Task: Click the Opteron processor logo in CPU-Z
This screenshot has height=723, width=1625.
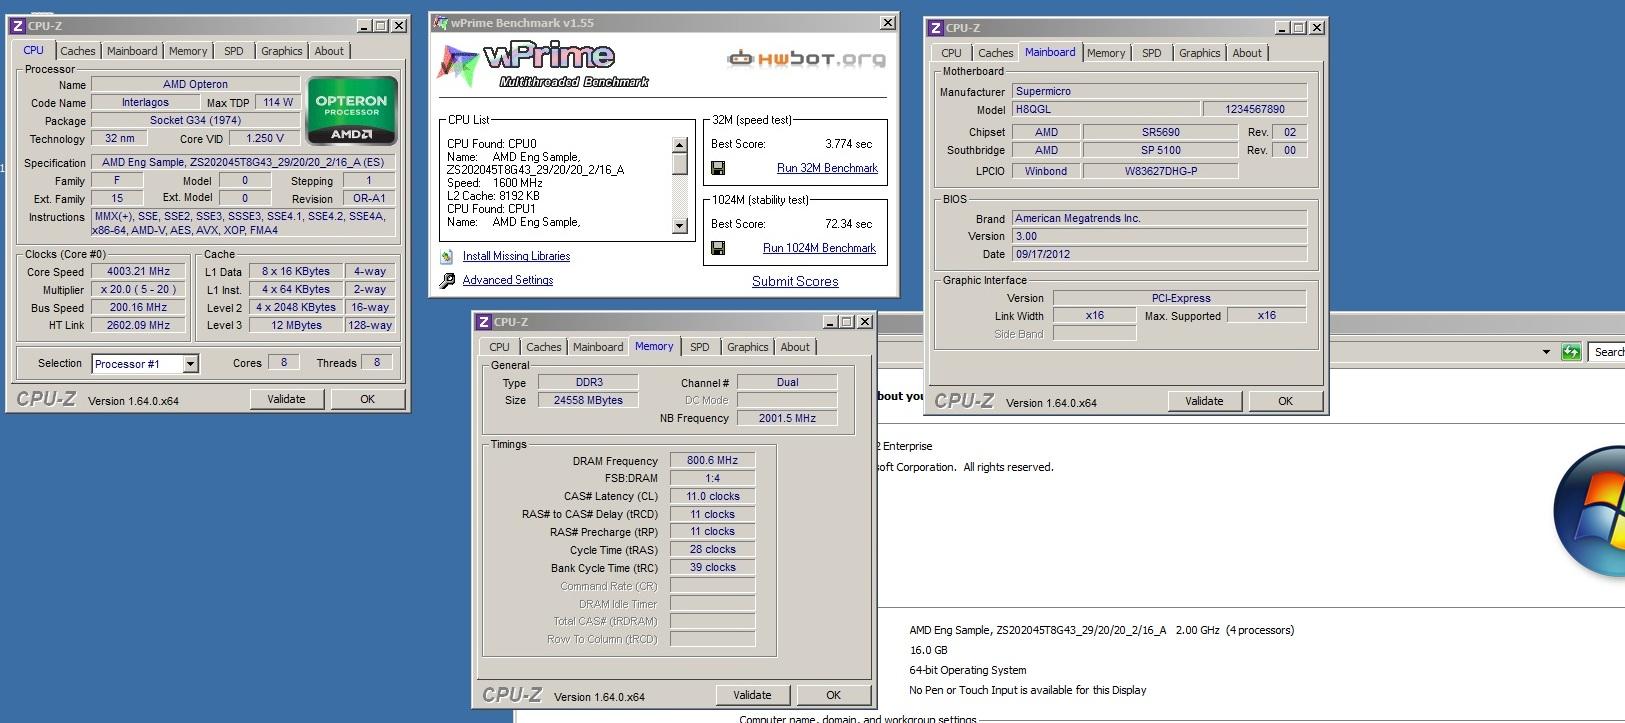Action: click(x=352, y=110)
